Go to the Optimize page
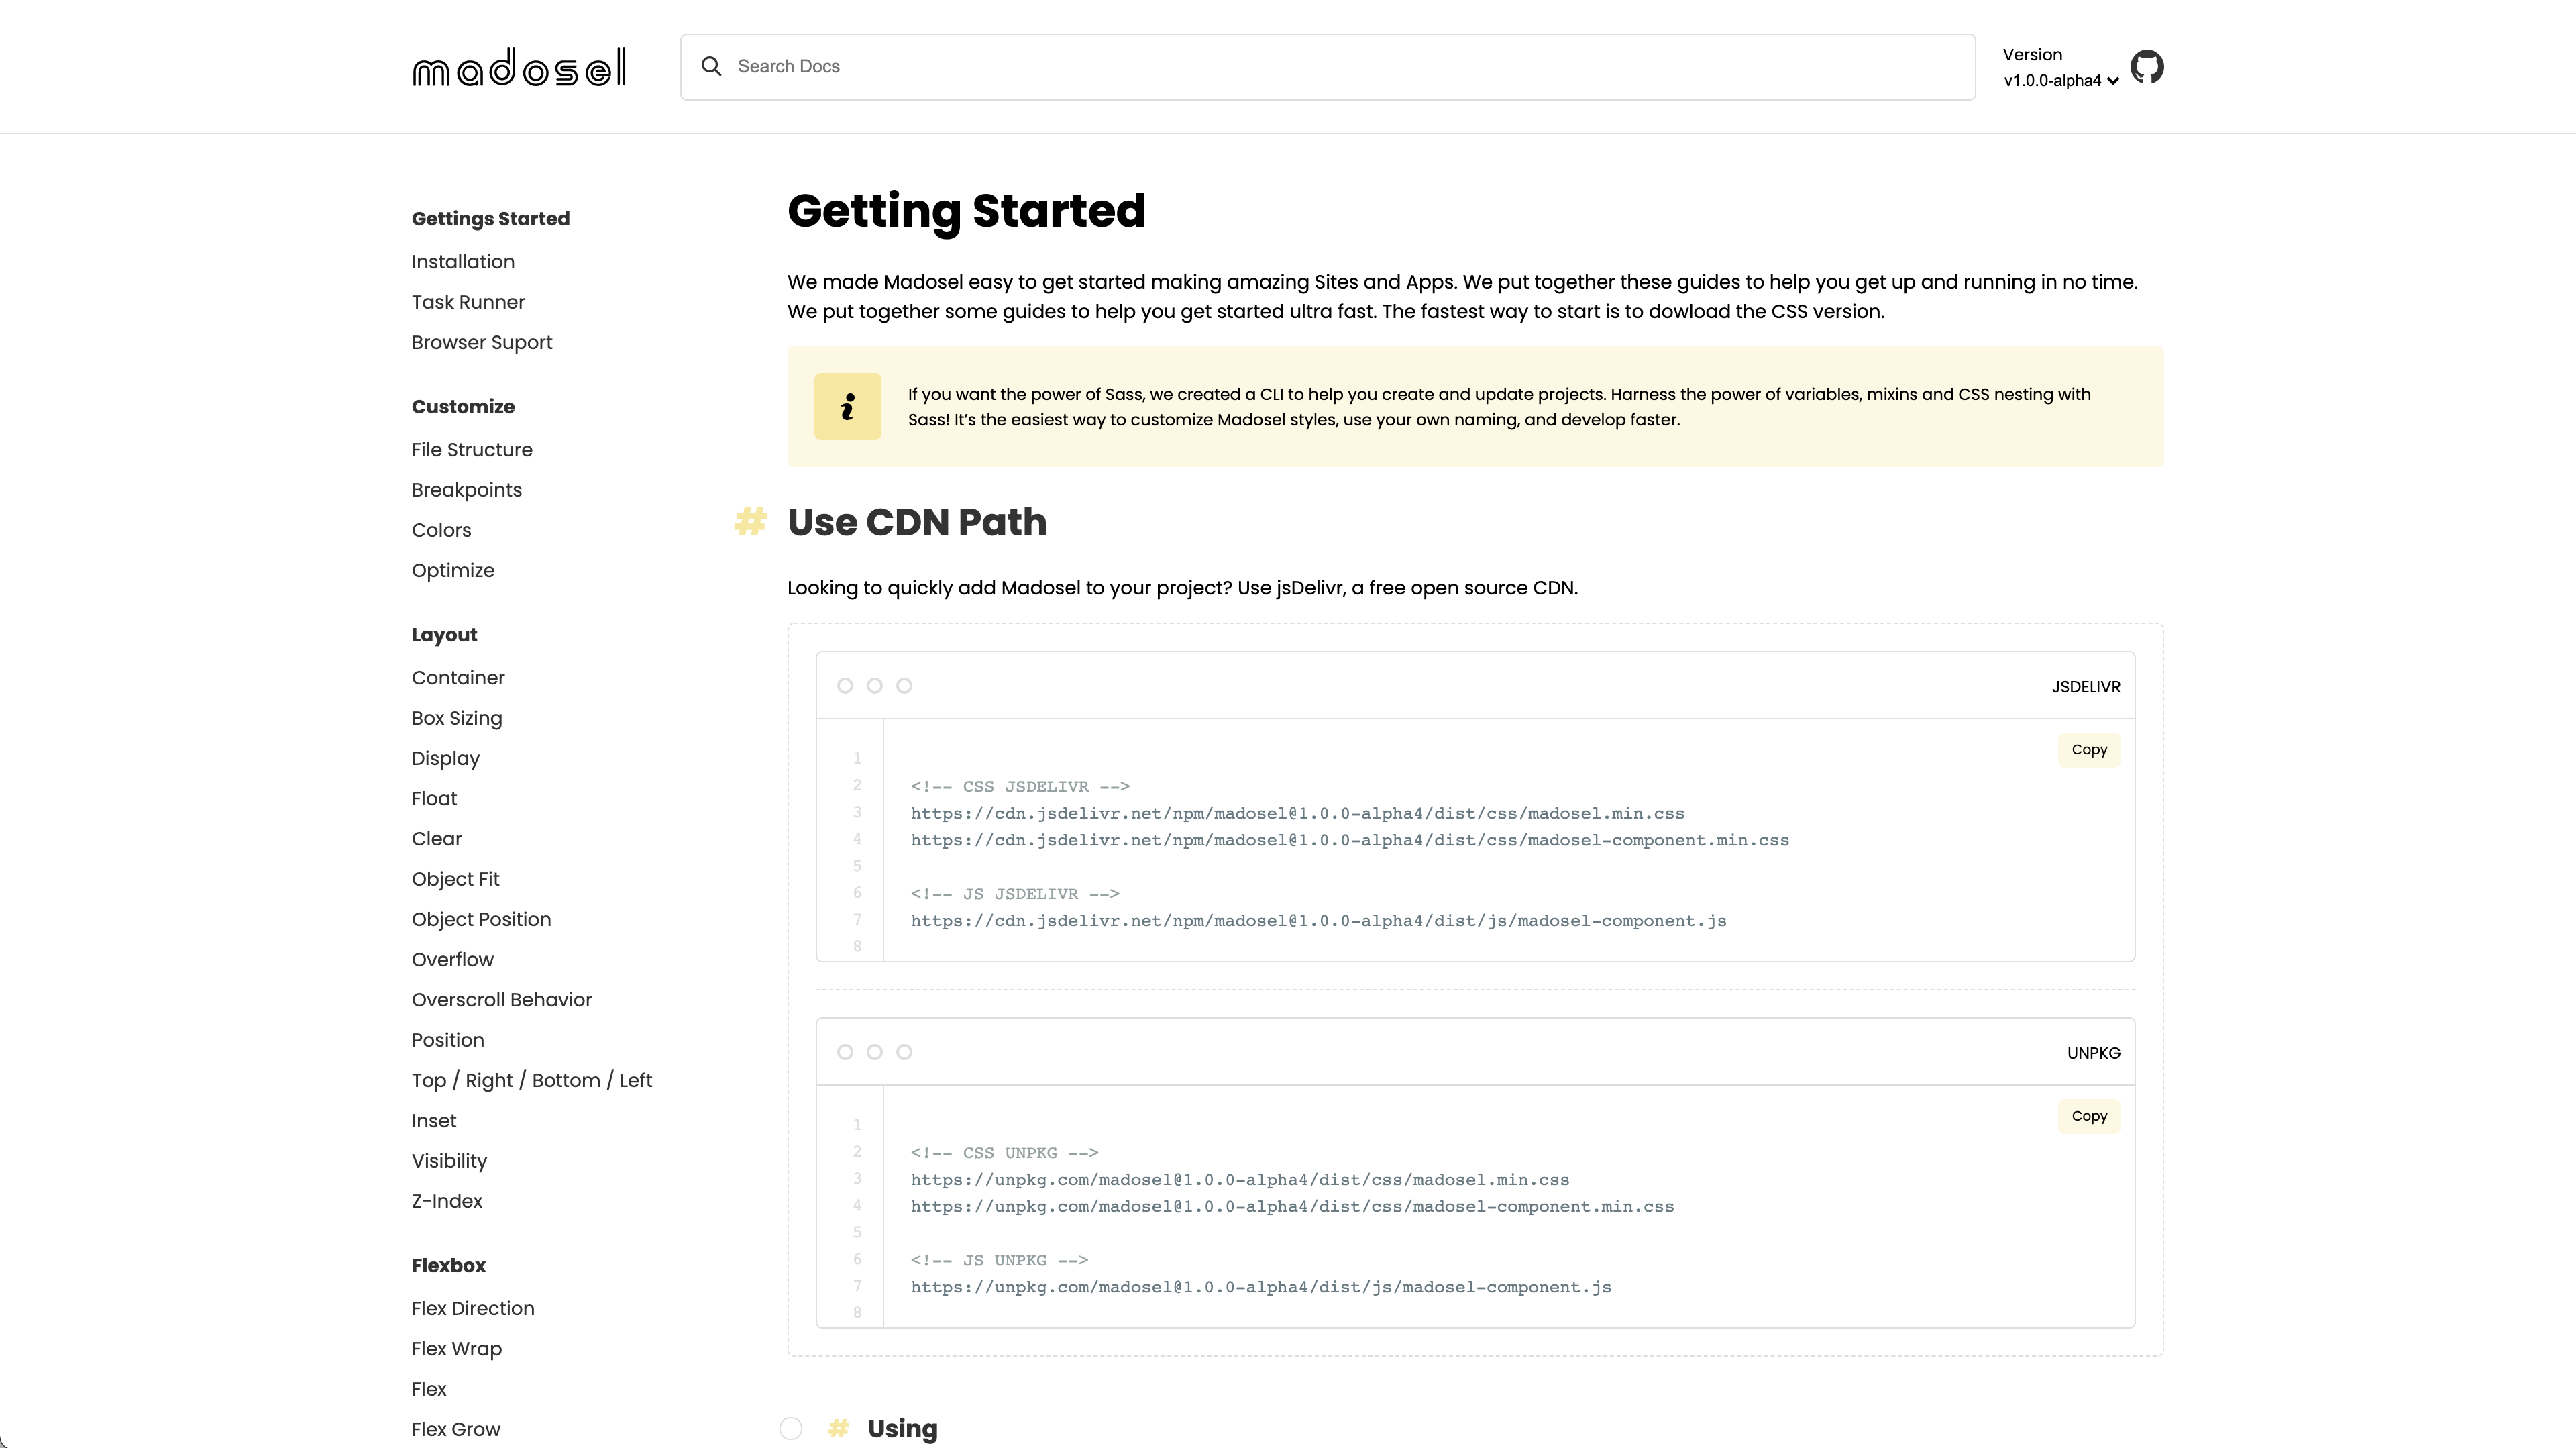The image size is (2576, 1448). [453, 570]
